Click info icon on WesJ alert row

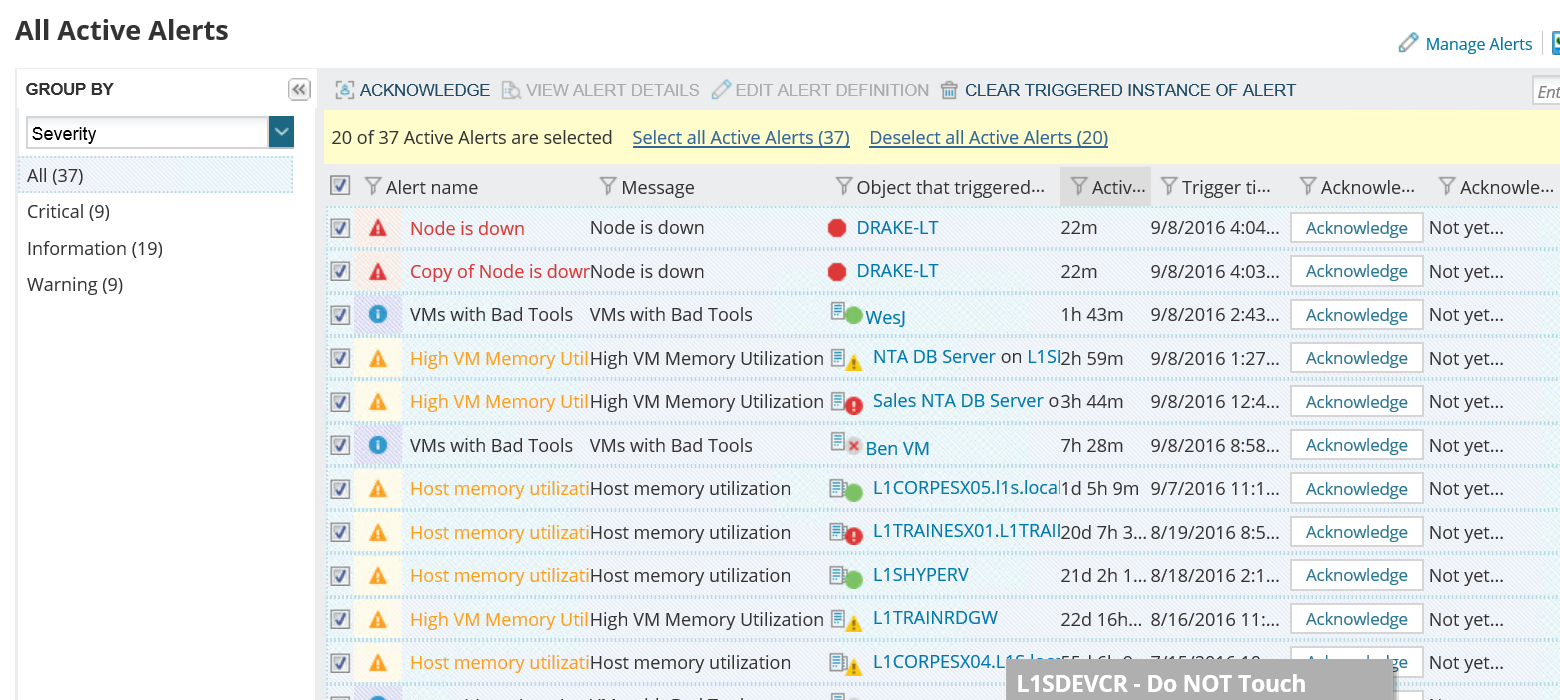(x=378, y=314)
